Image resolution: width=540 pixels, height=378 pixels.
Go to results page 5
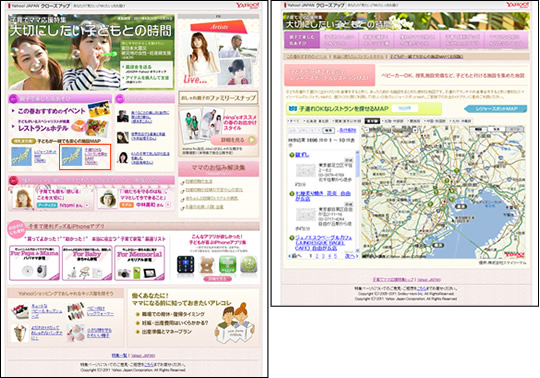point(335,256)
